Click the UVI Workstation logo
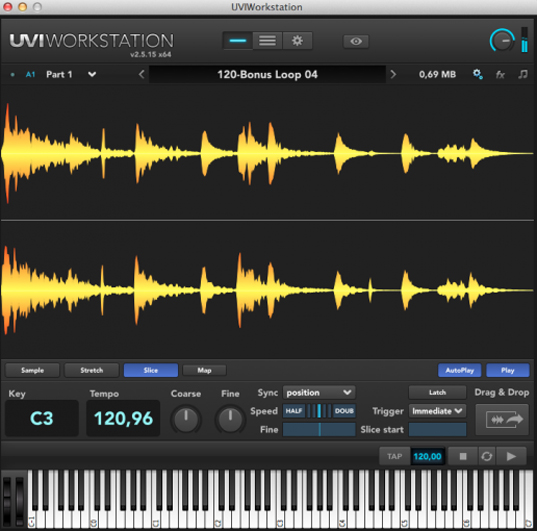 coord(91,41)
